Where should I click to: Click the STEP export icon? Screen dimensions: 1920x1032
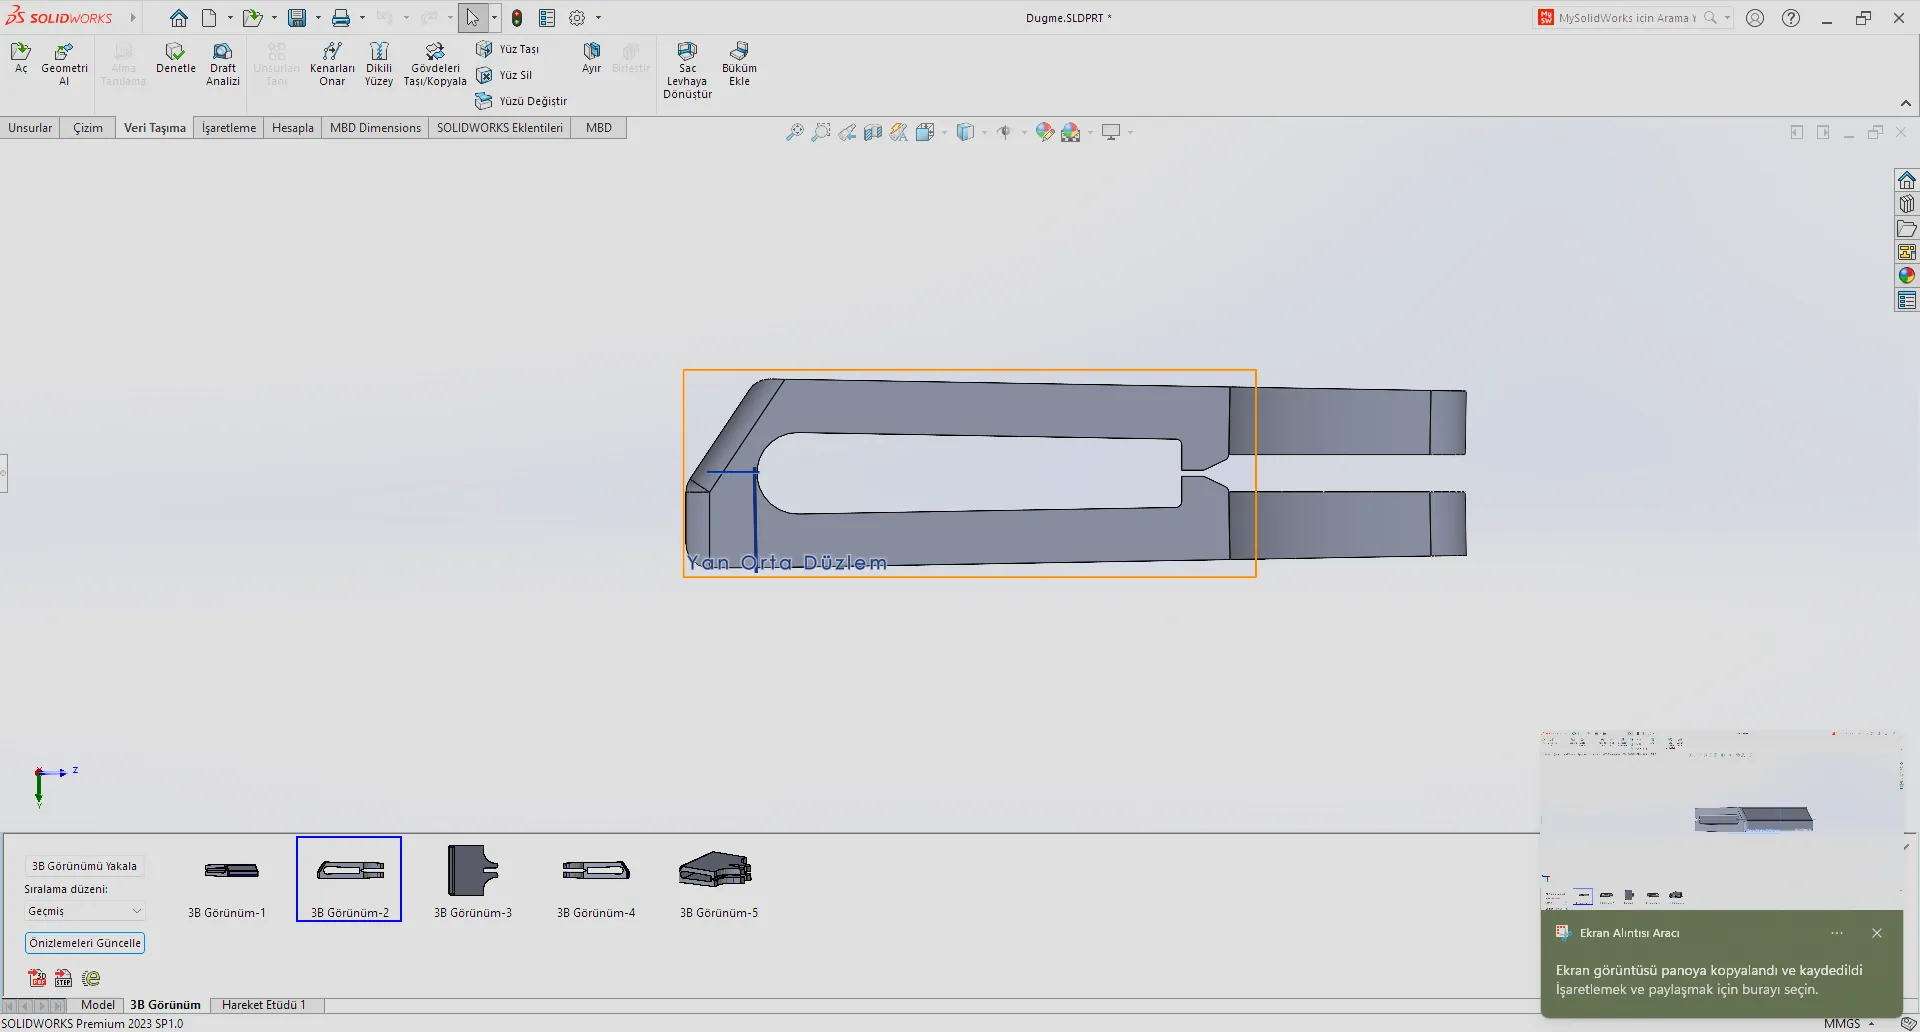[63, 978]
